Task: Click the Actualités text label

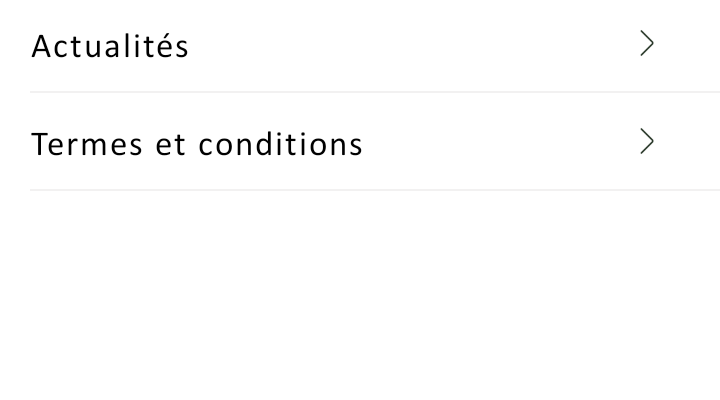Action: pyautogui.click(x=110, y=46)
